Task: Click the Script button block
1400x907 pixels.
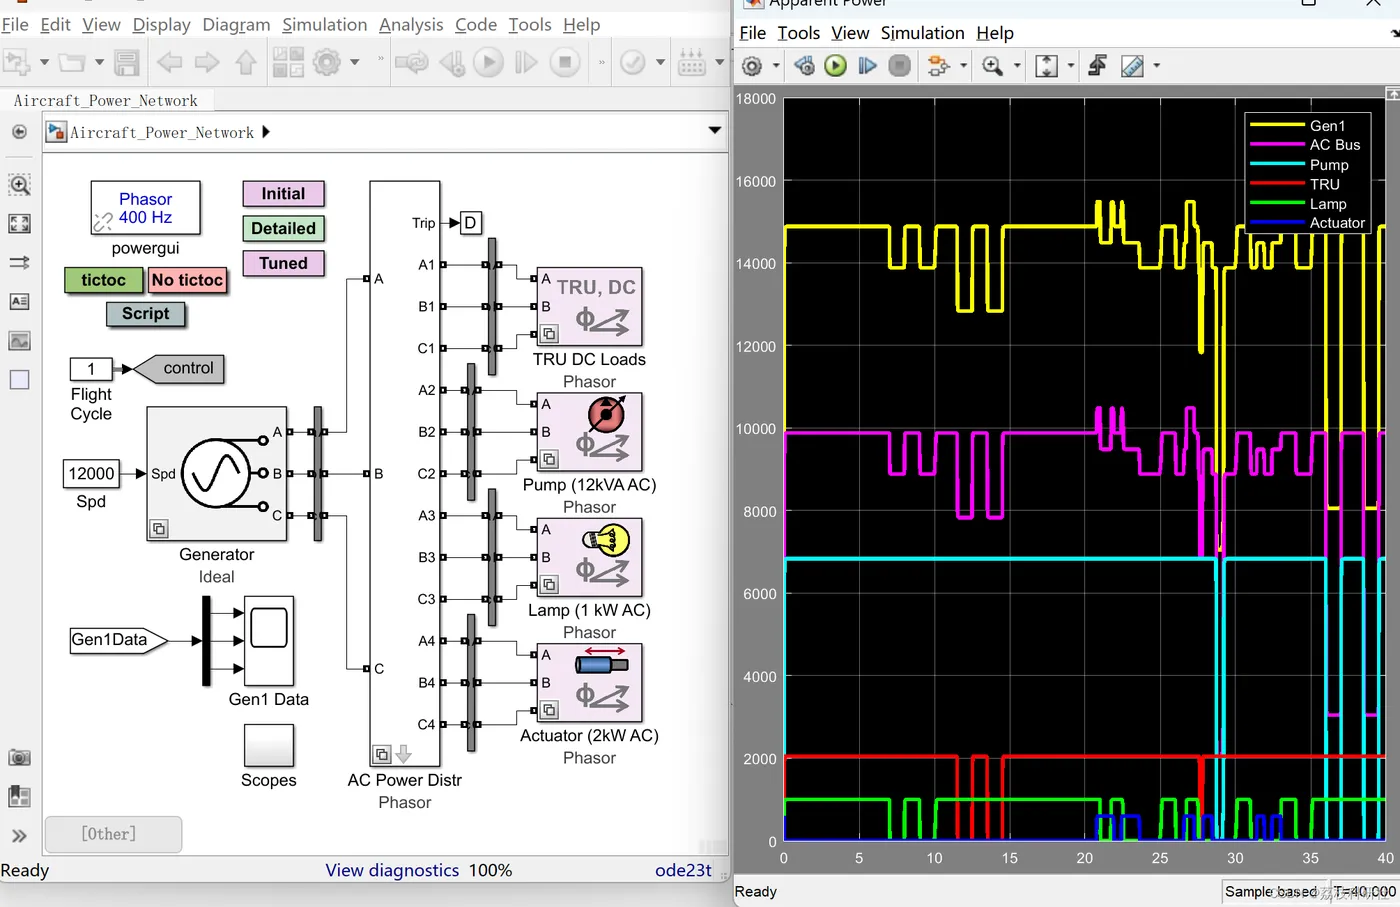Action: tap(146, 314)
